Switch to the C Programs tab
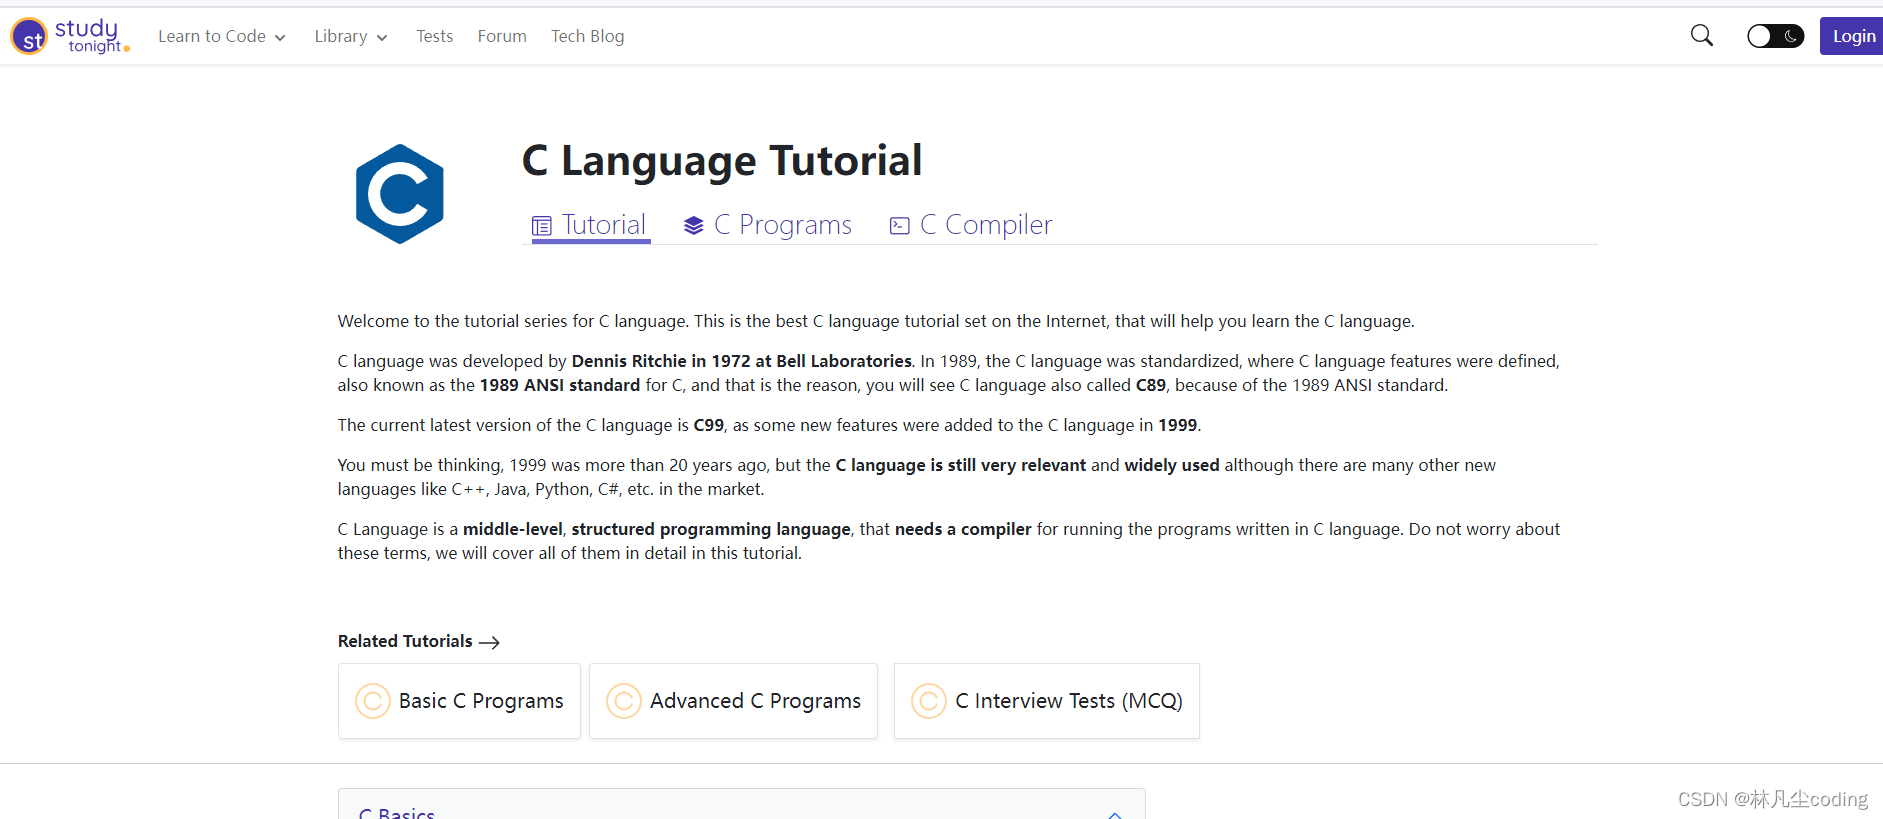The image size is (1883, 819). click(768, 225)
